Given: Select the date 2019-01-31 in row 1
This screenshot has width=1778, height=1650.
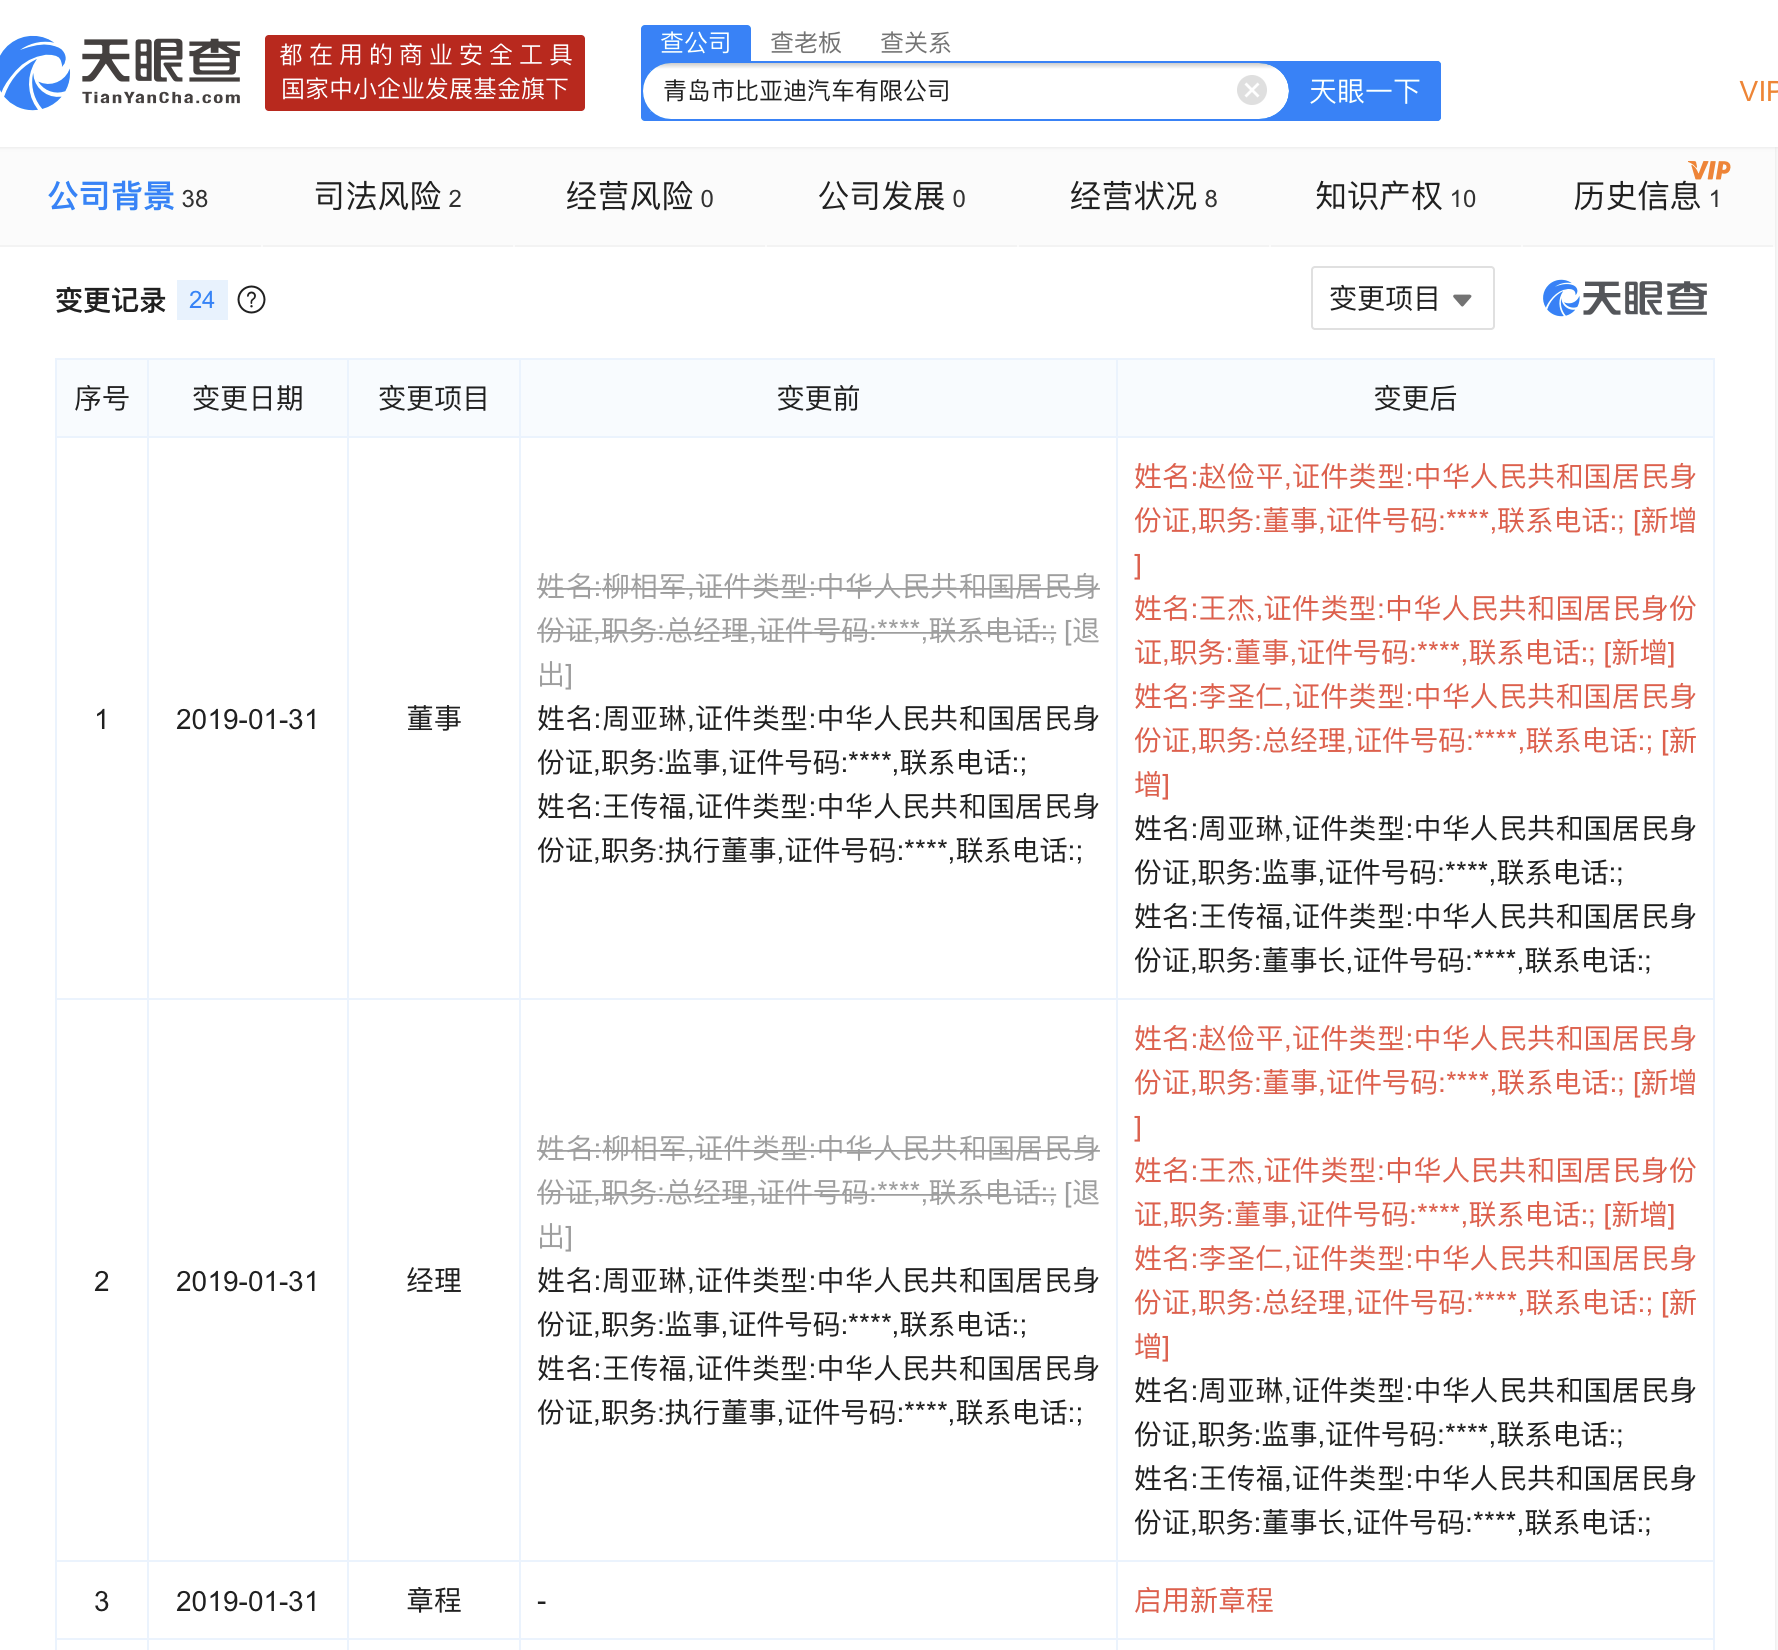Looking at the screenshot, I should click(x=247, y=719).
